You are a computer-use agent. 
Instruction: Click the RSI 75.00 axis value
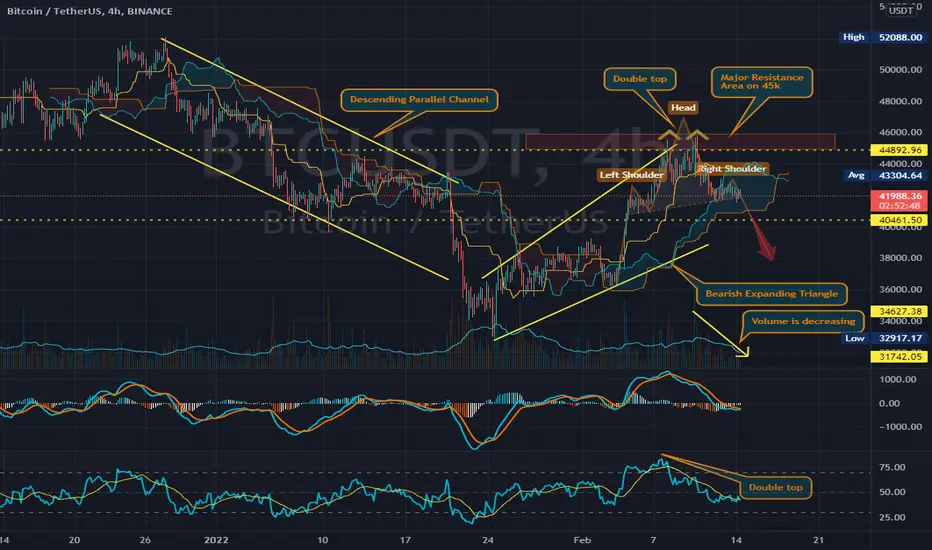892,467
